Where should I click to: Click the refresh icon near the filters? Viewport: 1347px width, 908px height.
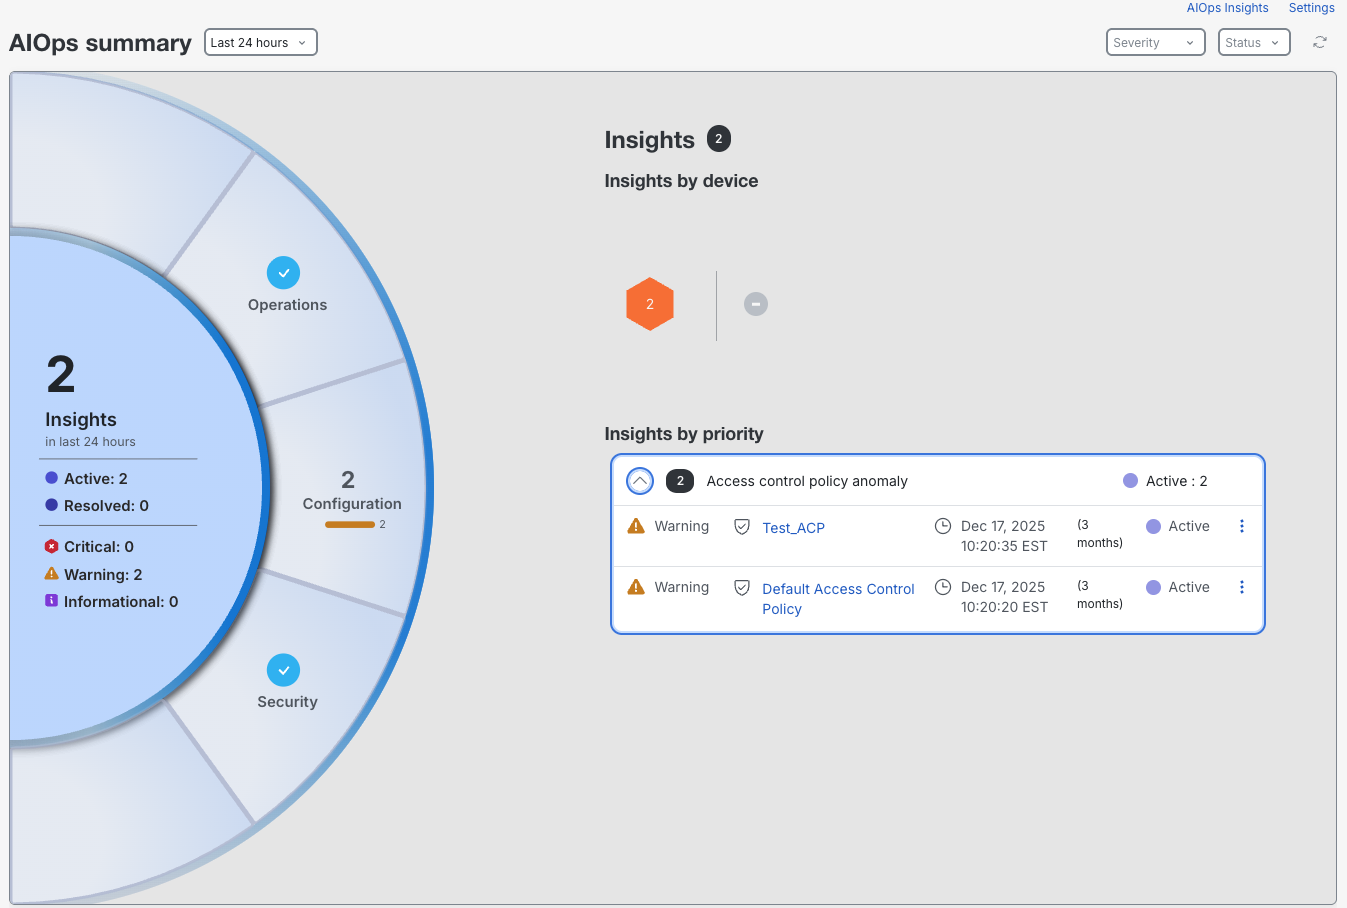(x=1319, y=42)
